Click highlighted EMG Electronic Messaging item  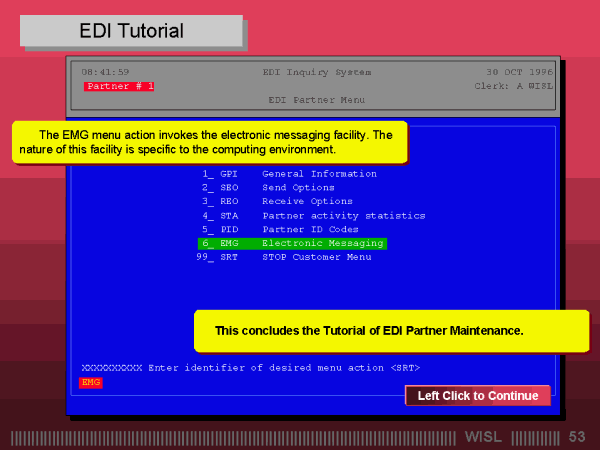point(291,243)
